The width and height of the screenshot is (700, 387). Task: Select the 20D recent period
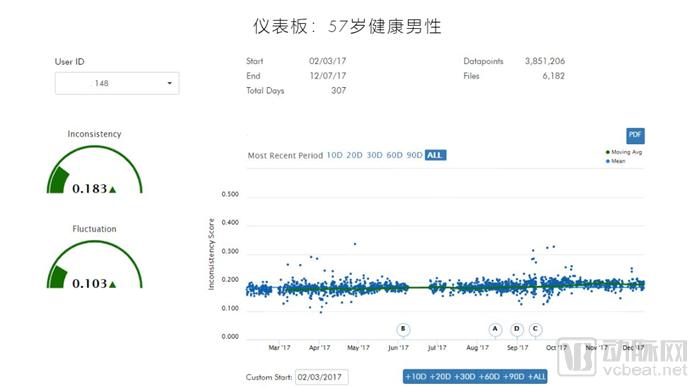pyautogui.click(x=354, y=155)
